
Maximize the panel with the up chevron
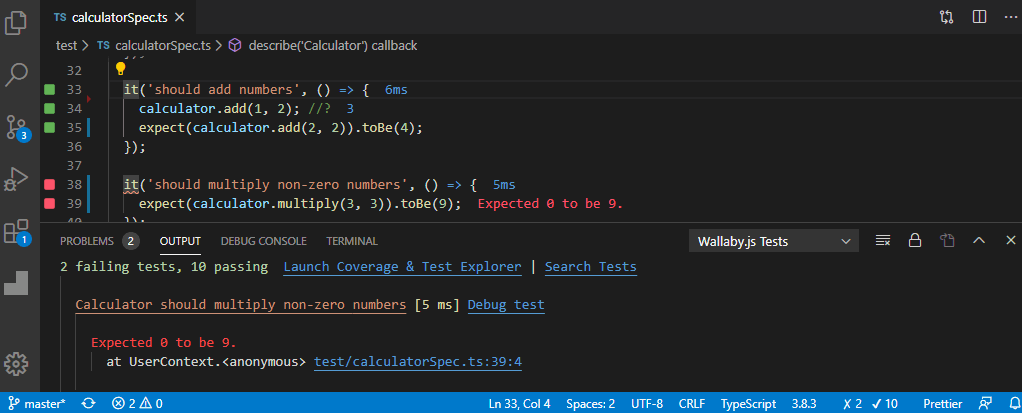click(x=979, y=241)
